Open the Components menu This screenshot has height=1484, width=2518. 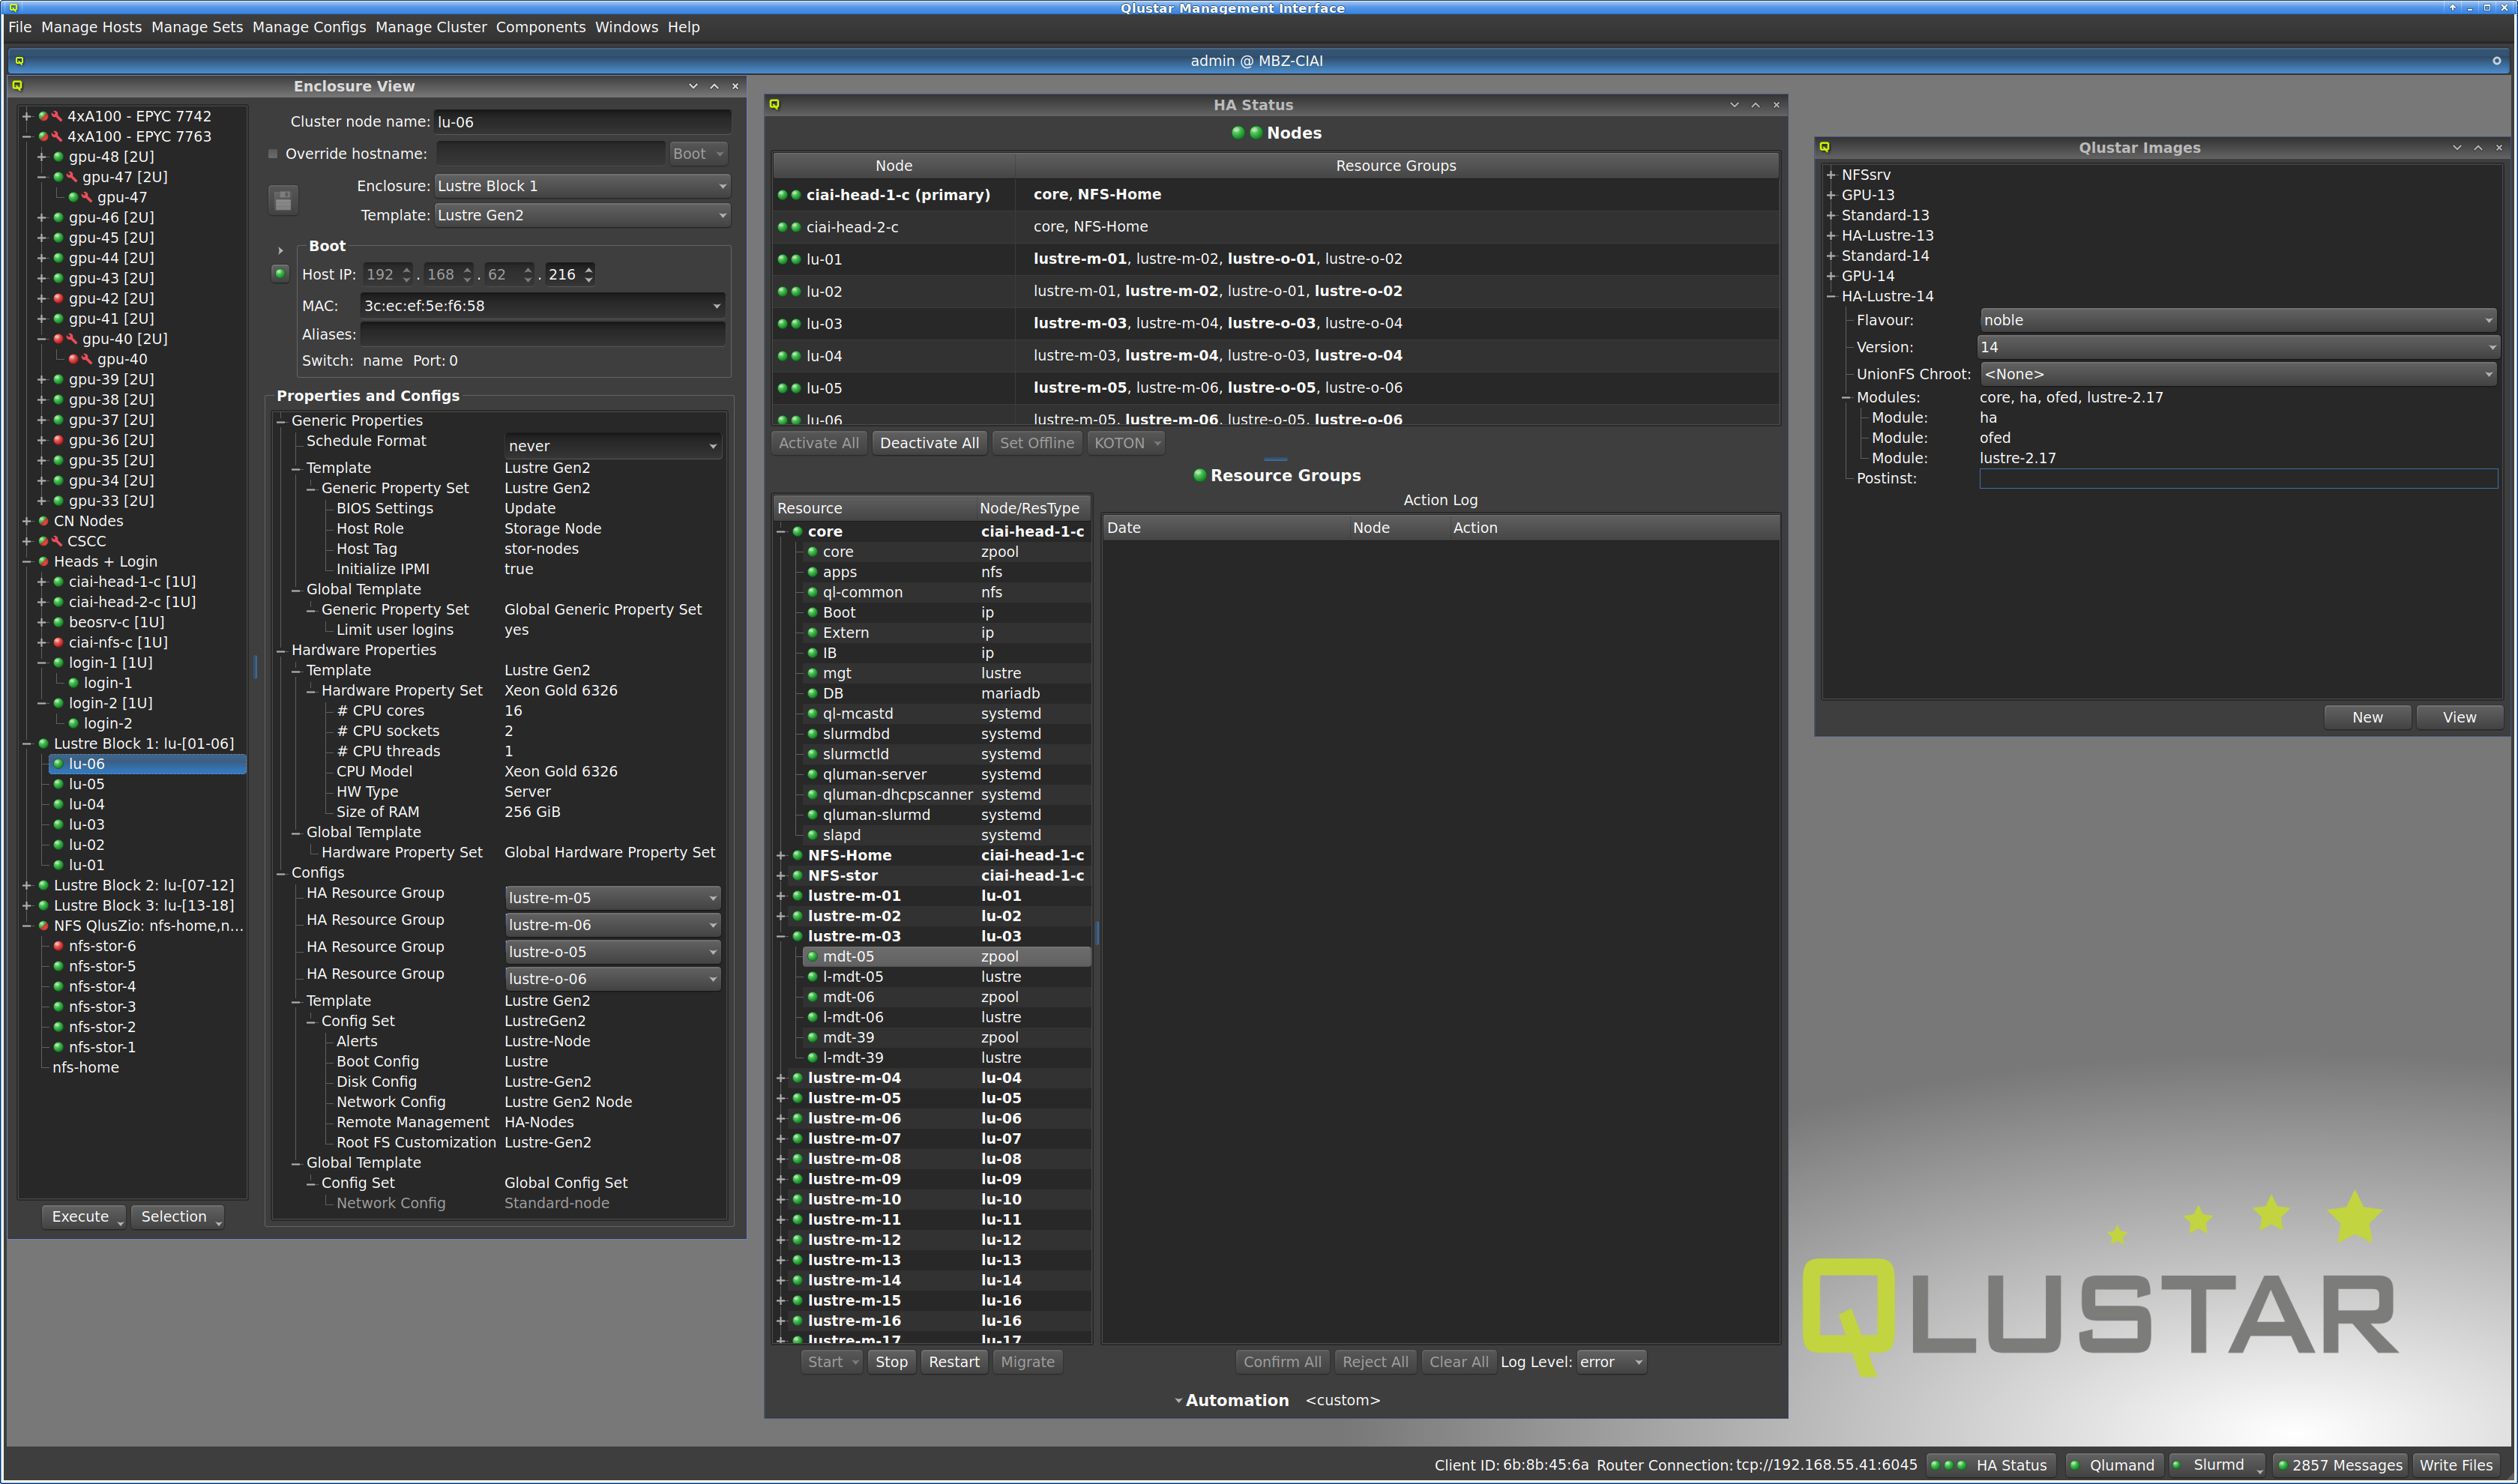coord(541,27)
